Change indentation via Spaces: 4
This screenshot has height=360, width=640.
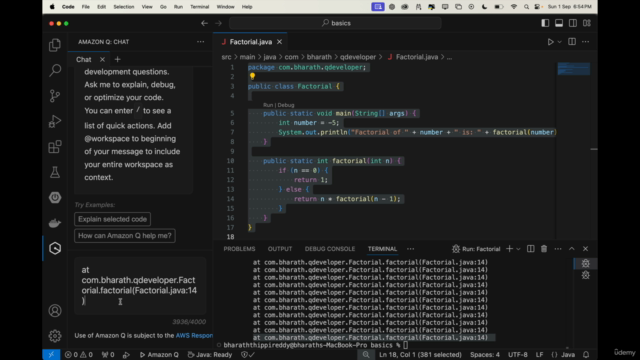484,355
